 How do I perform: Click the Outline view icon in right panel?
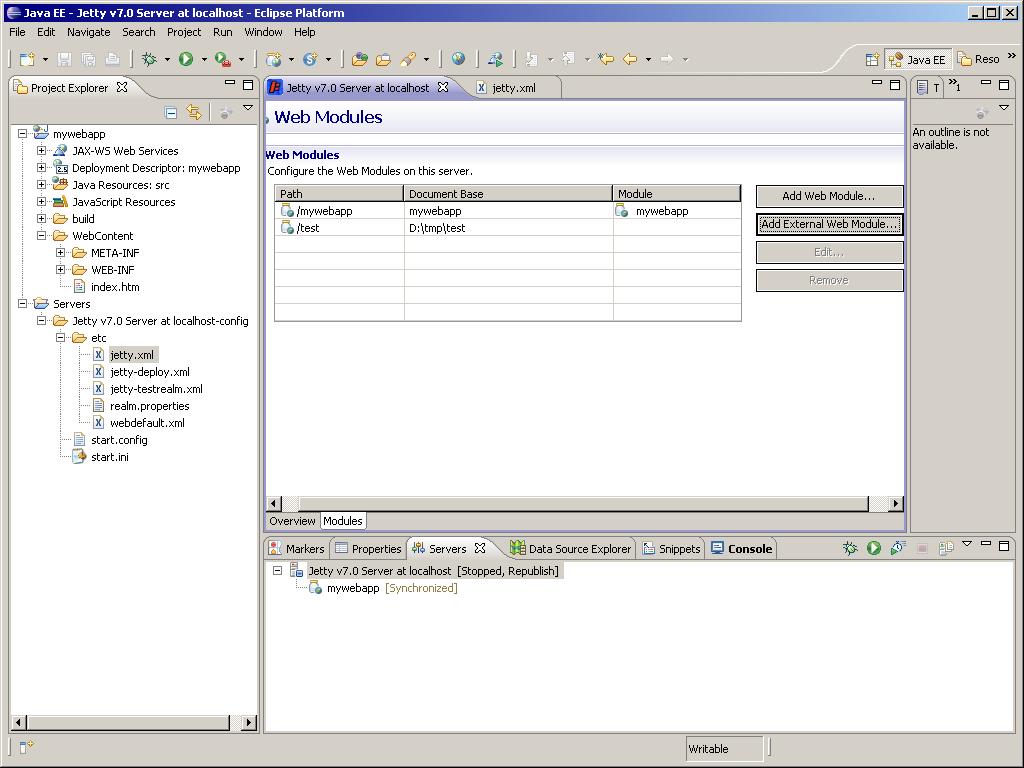pos(921,87)
